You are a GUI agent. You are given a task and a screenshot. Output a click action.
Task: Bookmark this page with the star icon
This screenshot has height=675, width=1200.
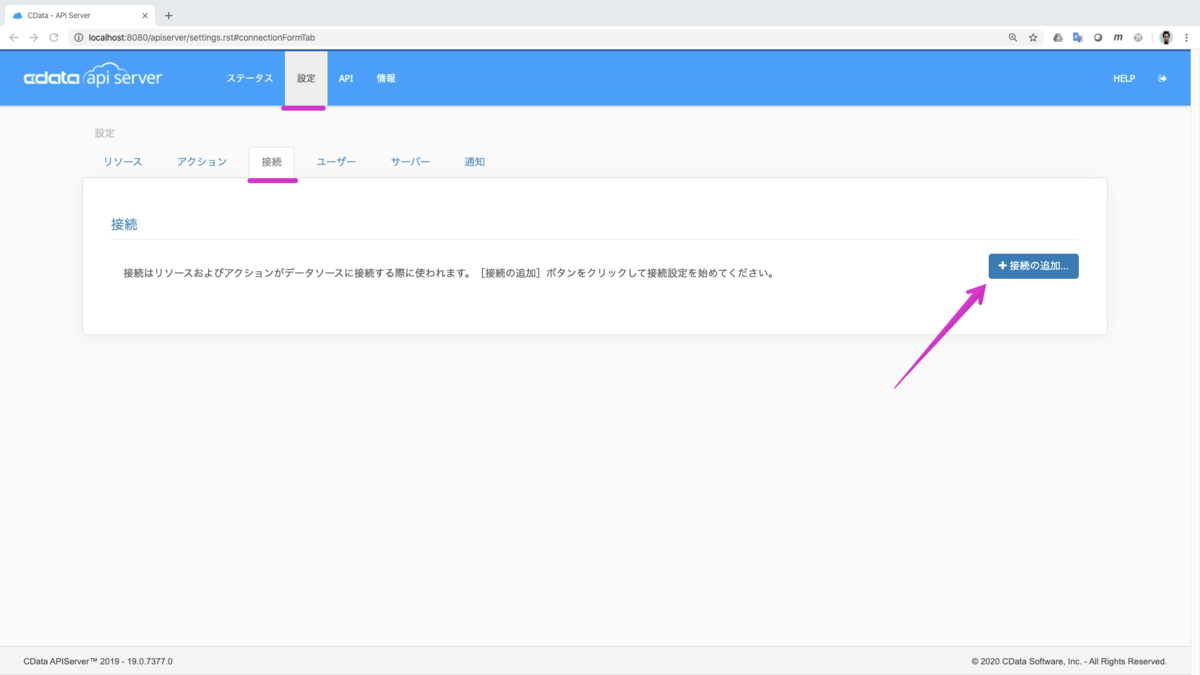[x=1033, y=38]
